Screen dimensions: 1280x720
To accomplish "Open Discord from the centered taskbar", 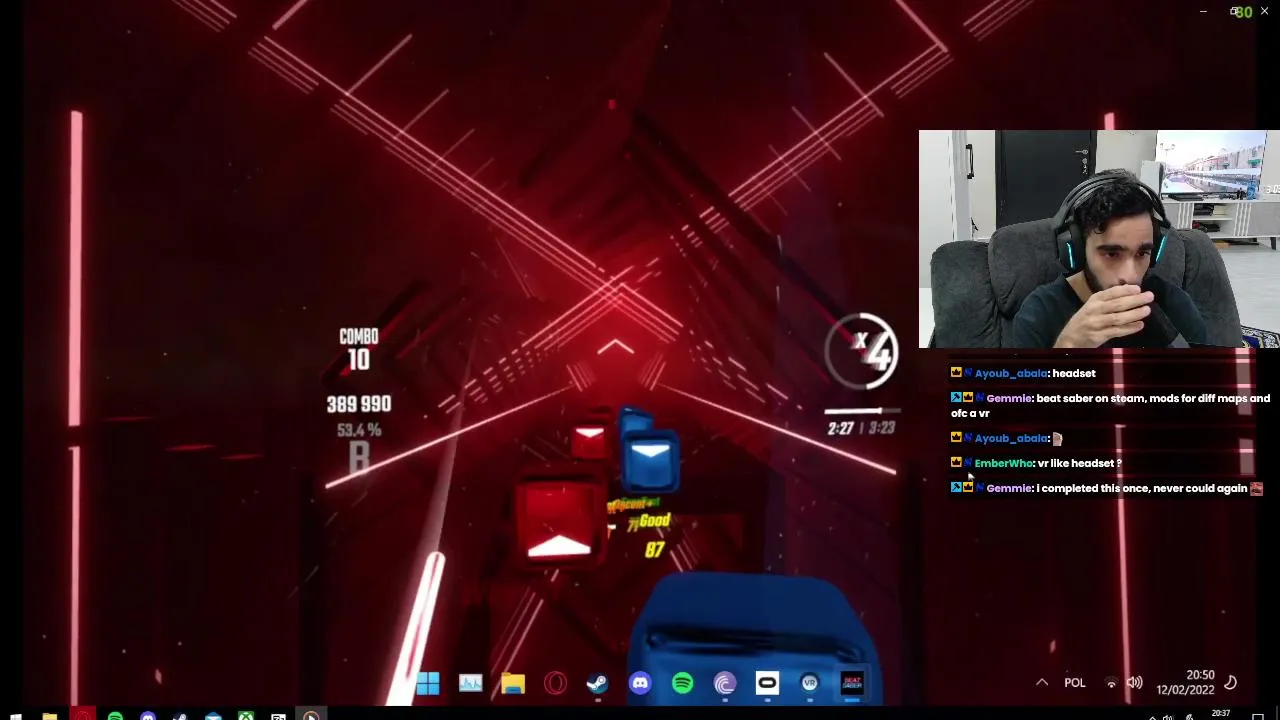I will tap(640, 683).
